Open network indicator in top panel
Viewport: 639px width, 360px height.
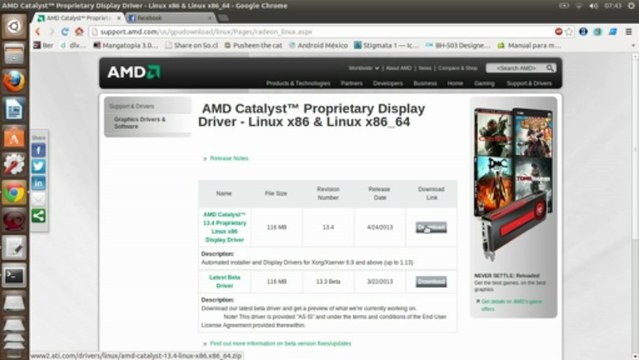tap(579, 6)
